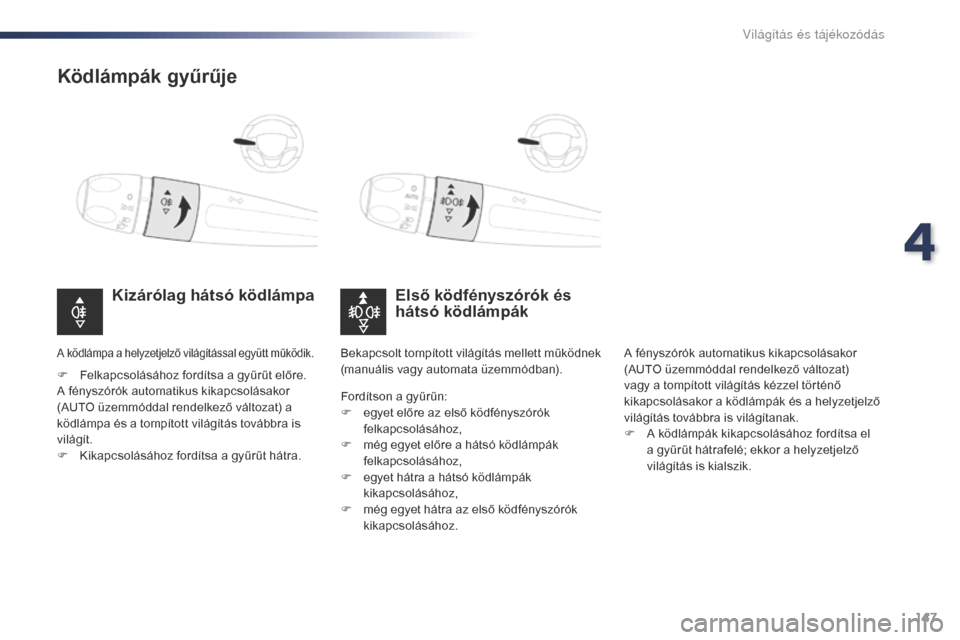Click the right steering wheel illustration
This screenshot has height=640, width=960.
coord(553,143)
